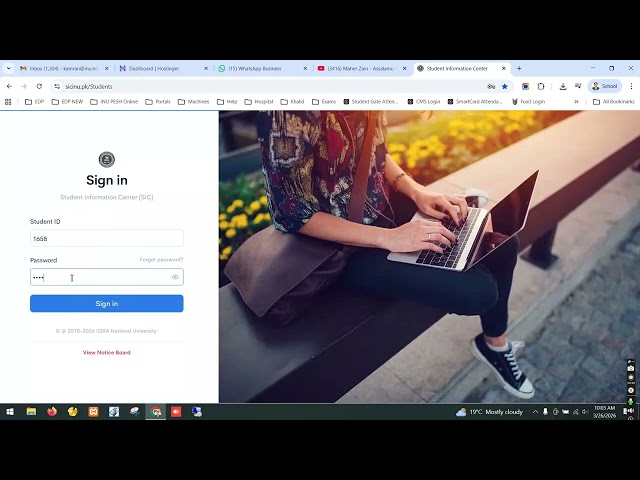640x480 pixels.
Task: Open a new browser tab
Action: (x=519, y=69)
